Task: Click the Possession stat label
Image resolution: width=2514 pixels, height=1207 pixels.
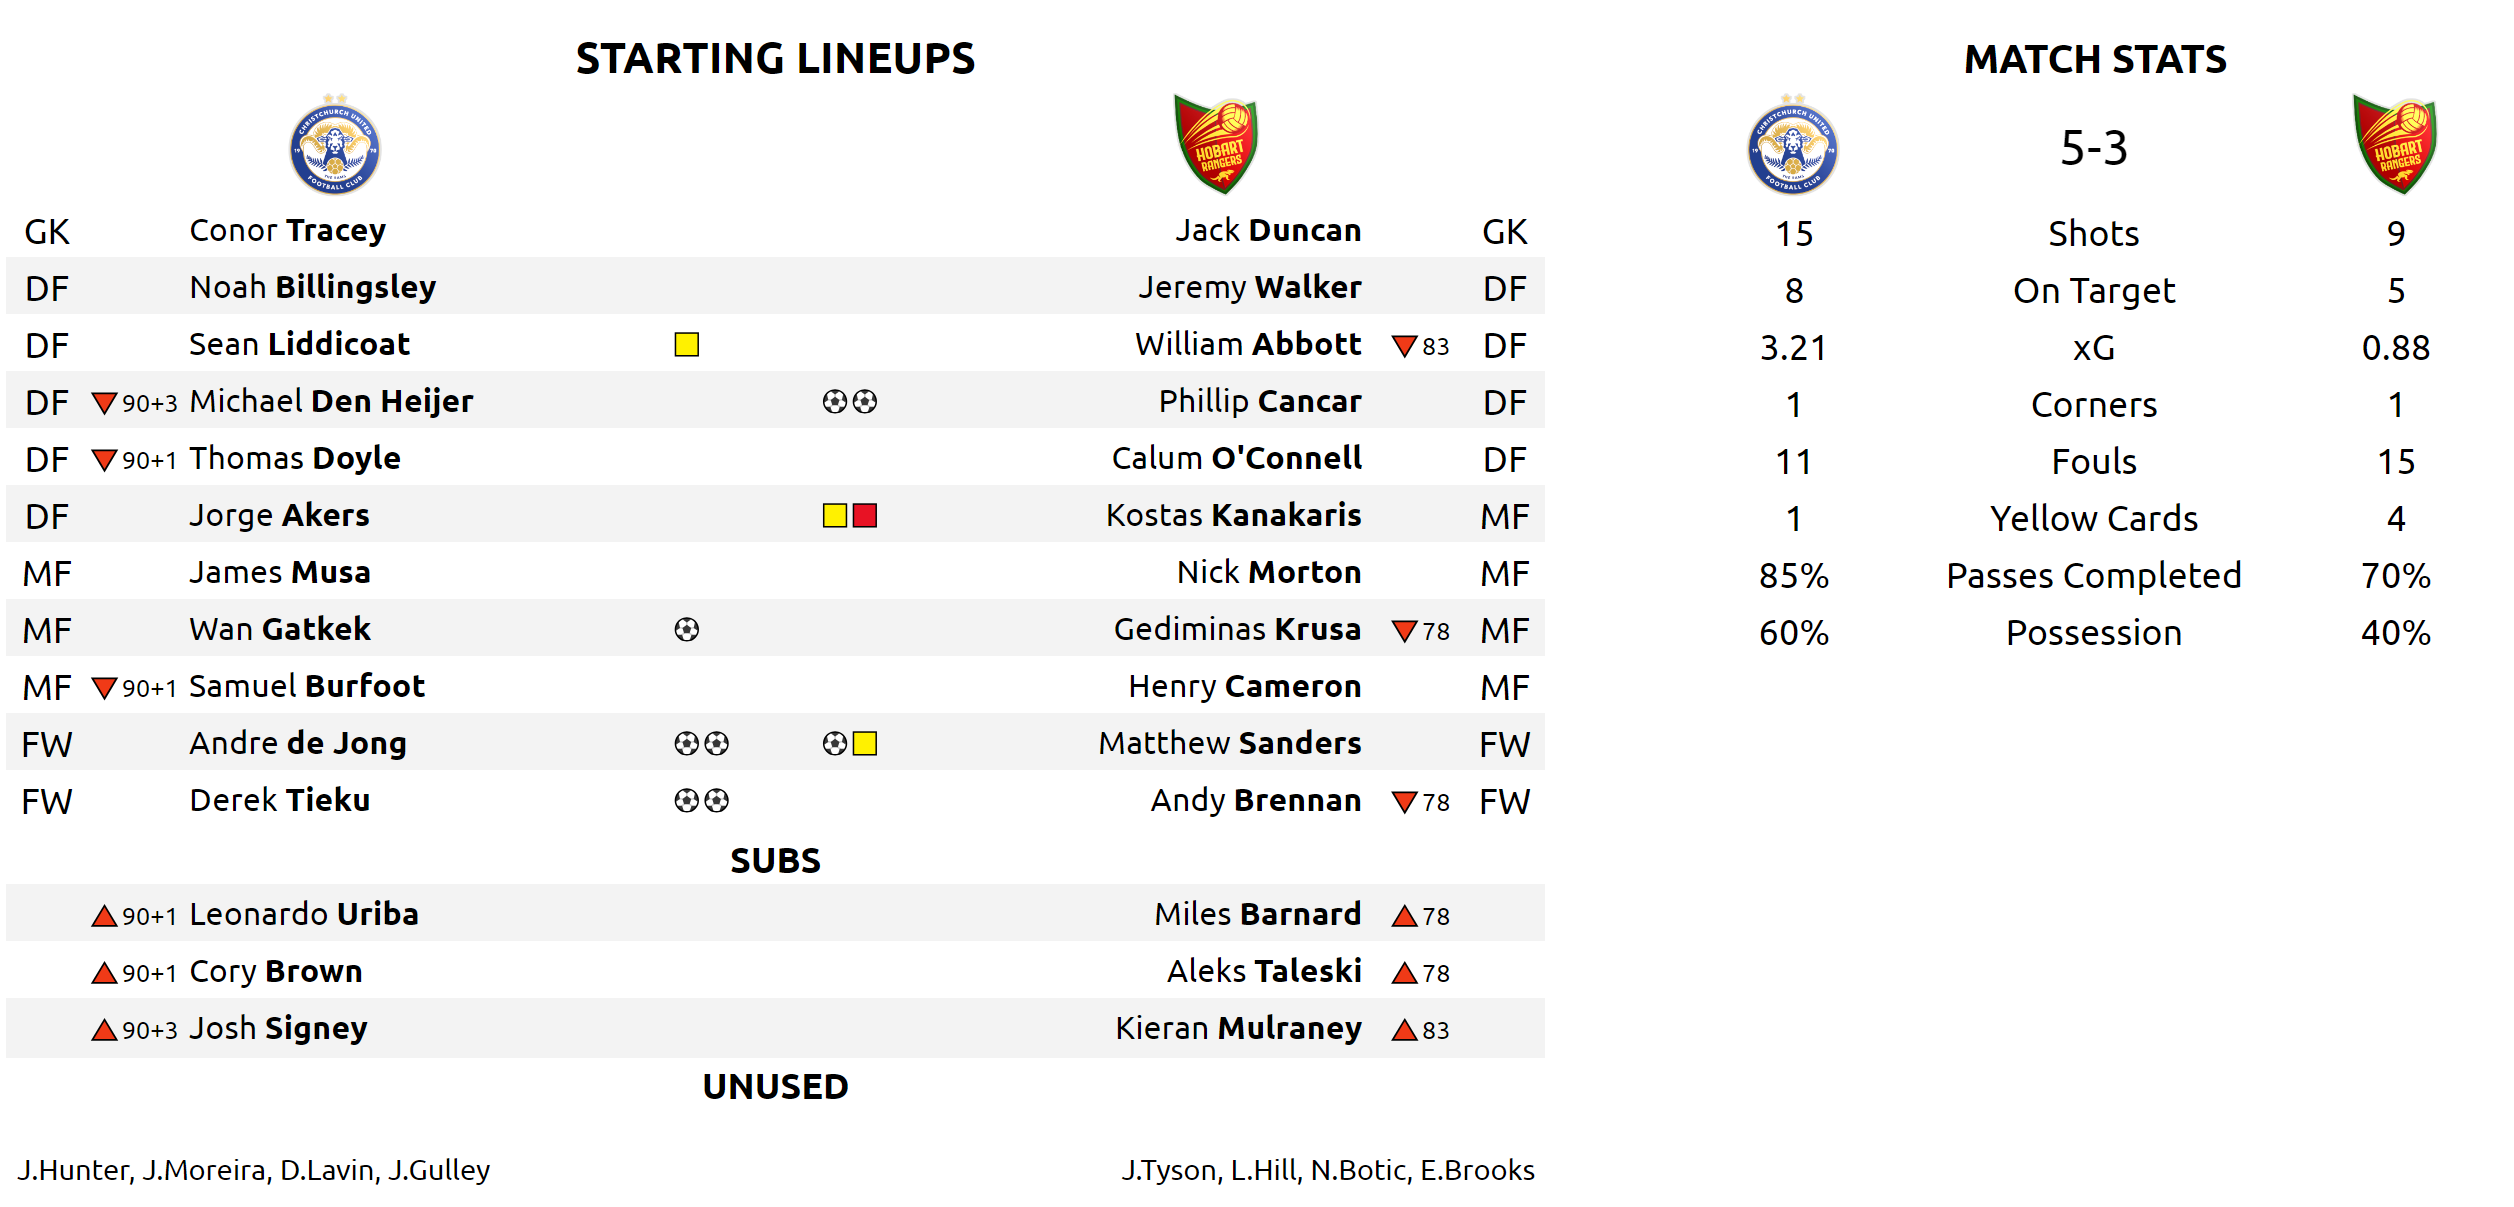Action: point(2093,632)
